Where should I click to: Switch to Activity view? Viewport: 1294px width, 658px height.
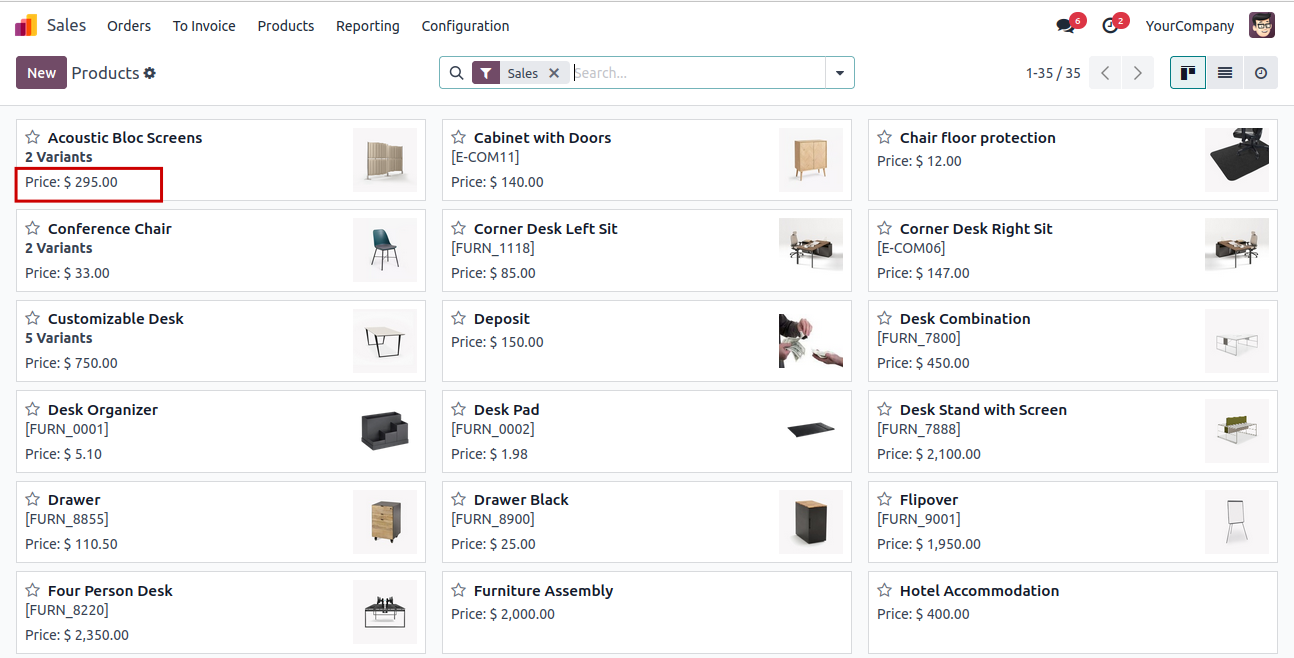coord(1260,73)
